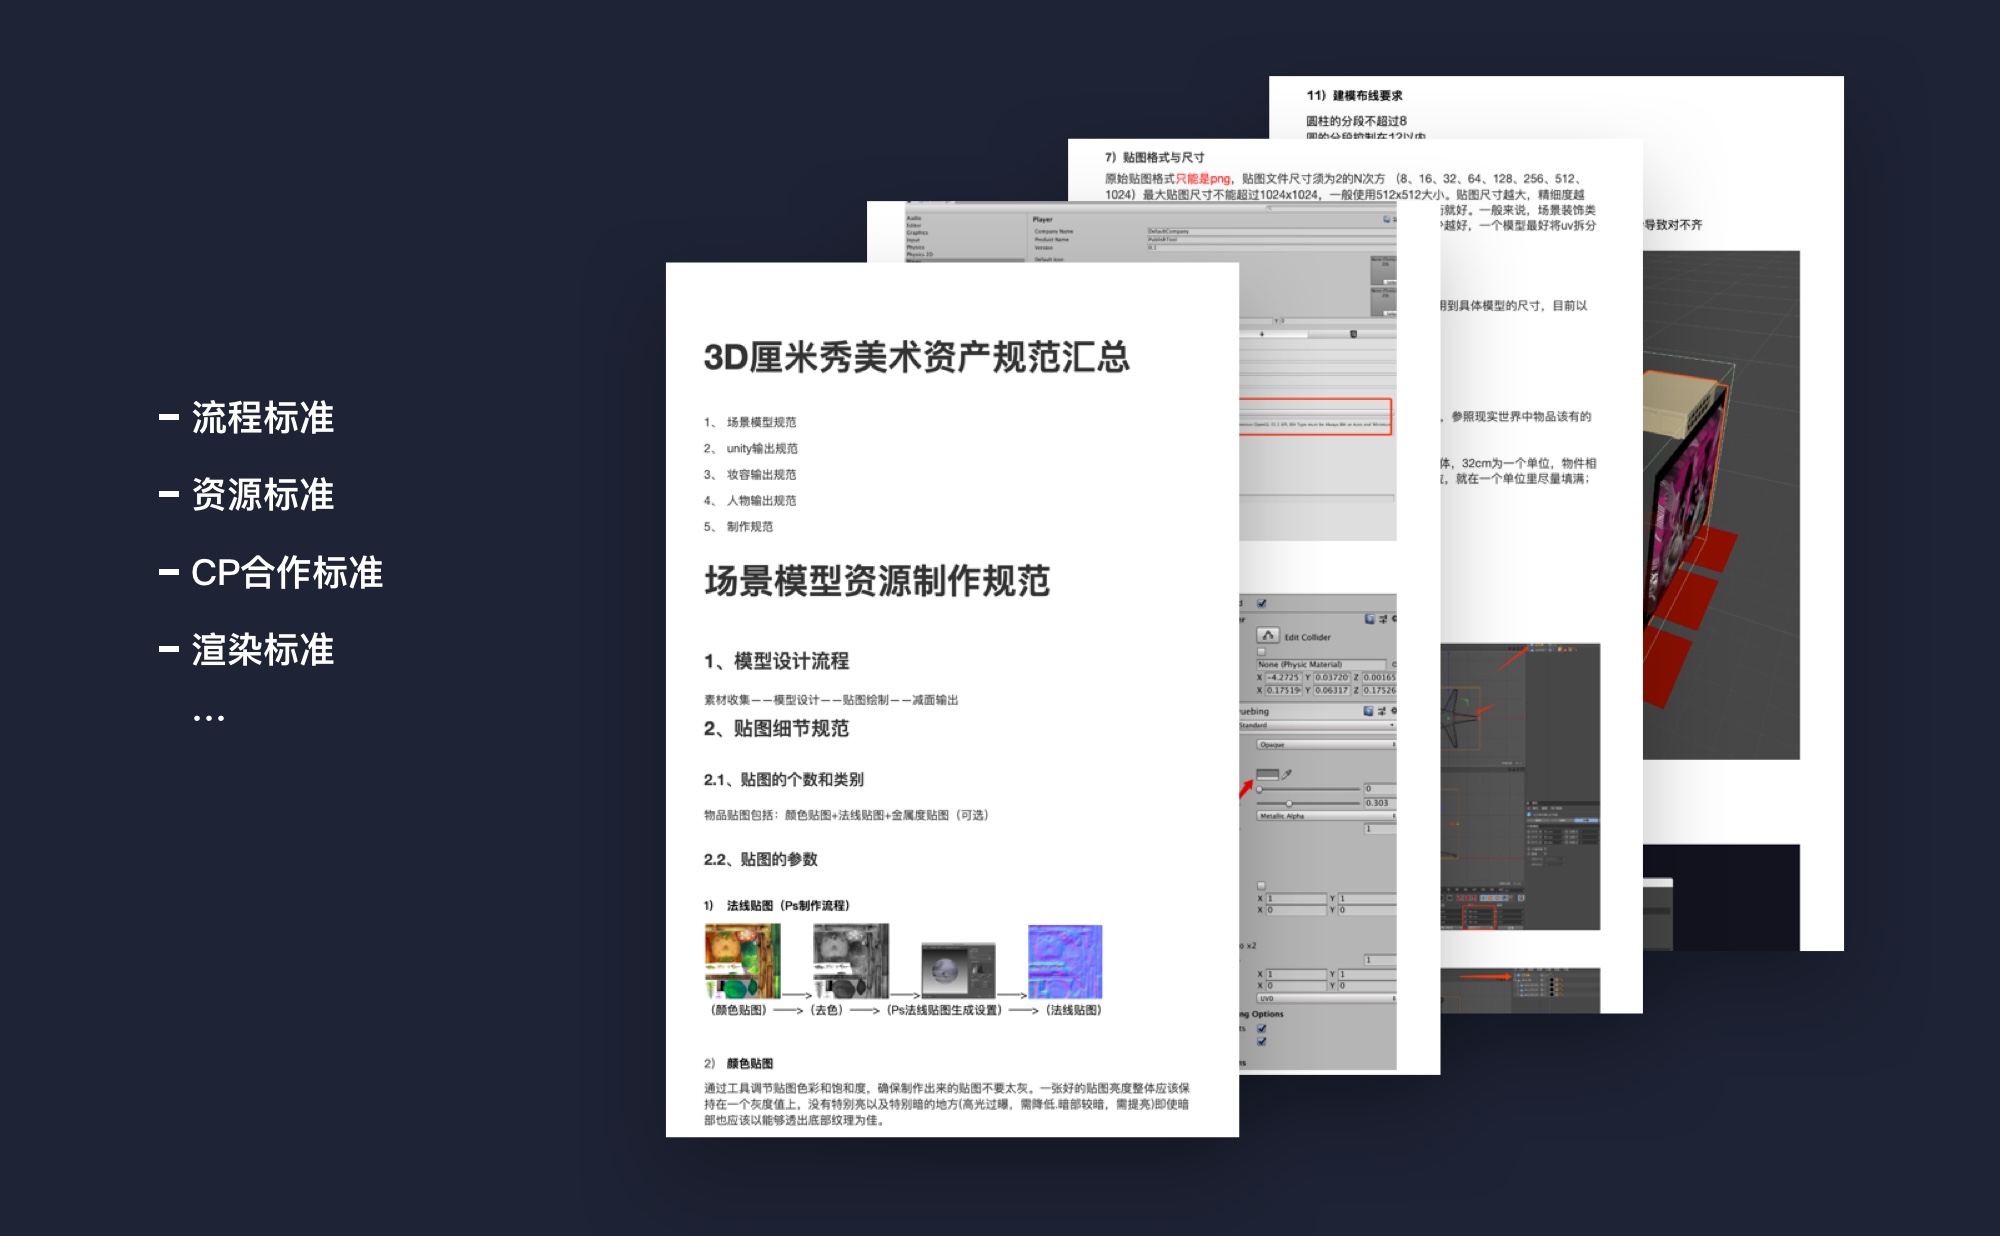2000x1236 pixels.
Task: Click the Y field showing 0.06317
Action: point(1332,690)
